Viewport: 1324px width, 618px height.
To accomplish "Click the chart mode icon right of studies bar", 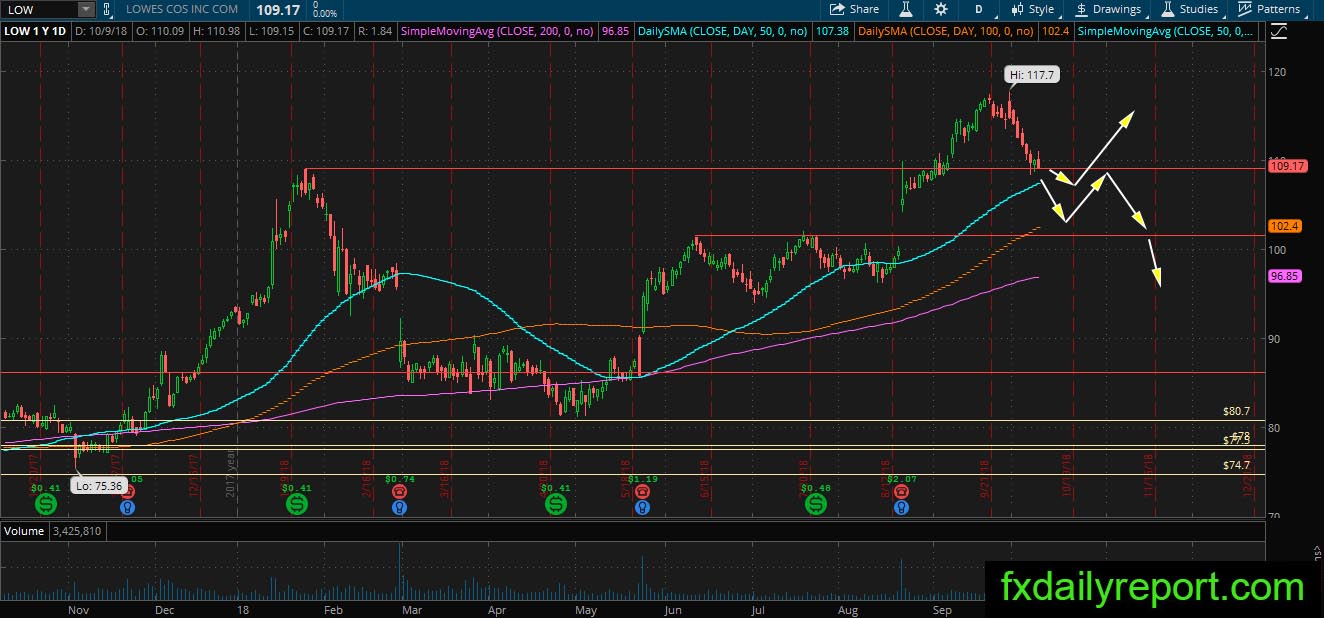I will pos(1278,31).
